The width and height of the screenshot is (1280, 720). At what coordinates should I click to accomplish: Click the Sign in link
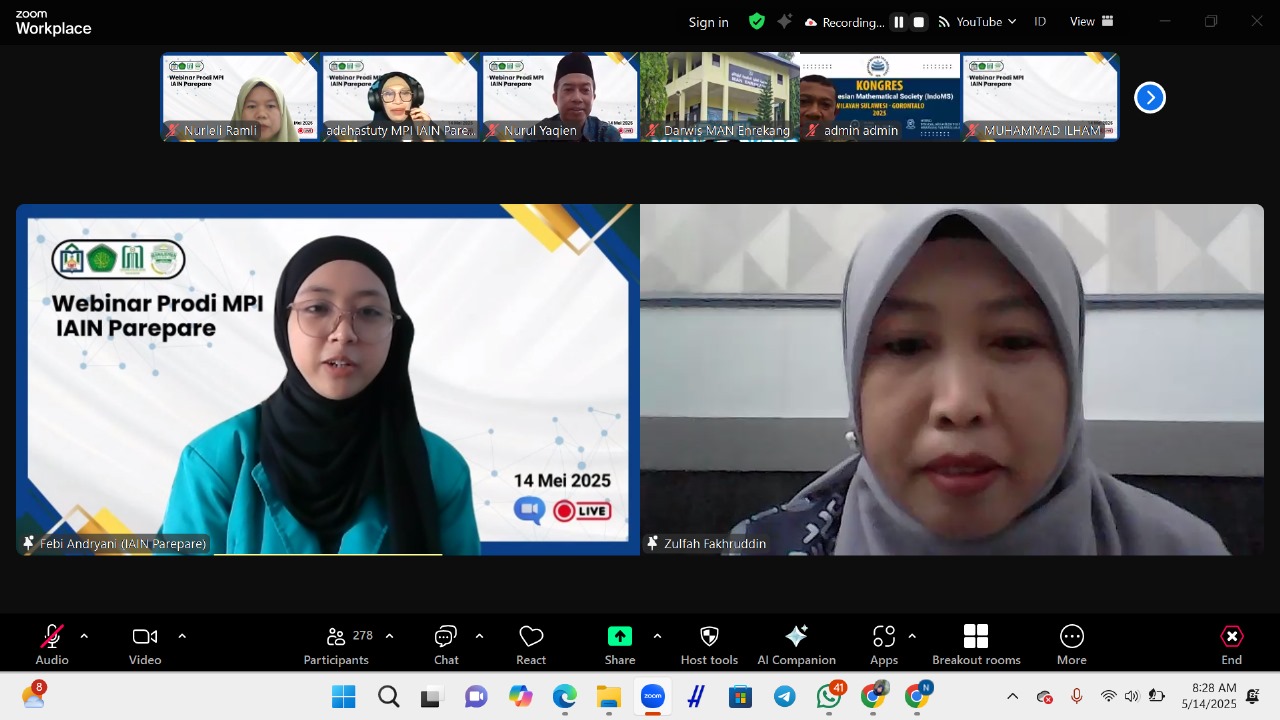pos(708,22)
